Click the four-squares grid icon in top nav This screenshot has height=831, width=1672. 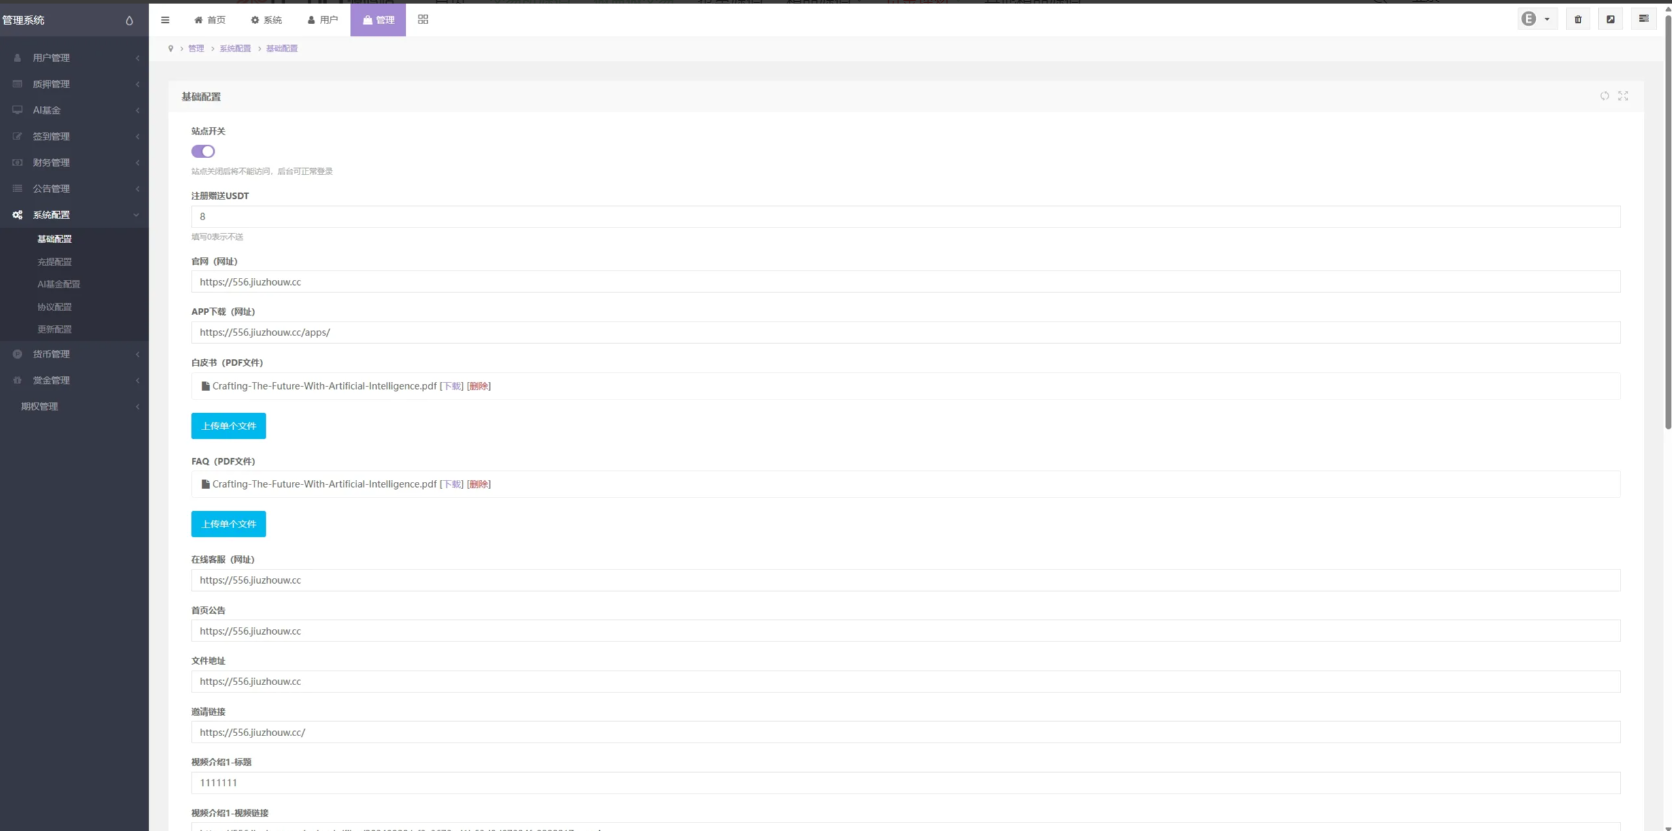tap(423, 20)
